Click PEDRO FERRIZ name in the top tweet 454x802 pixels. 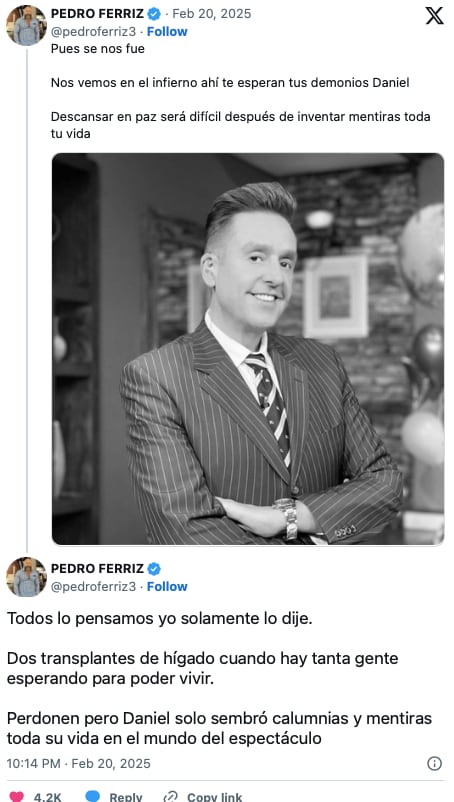[97, 14]
